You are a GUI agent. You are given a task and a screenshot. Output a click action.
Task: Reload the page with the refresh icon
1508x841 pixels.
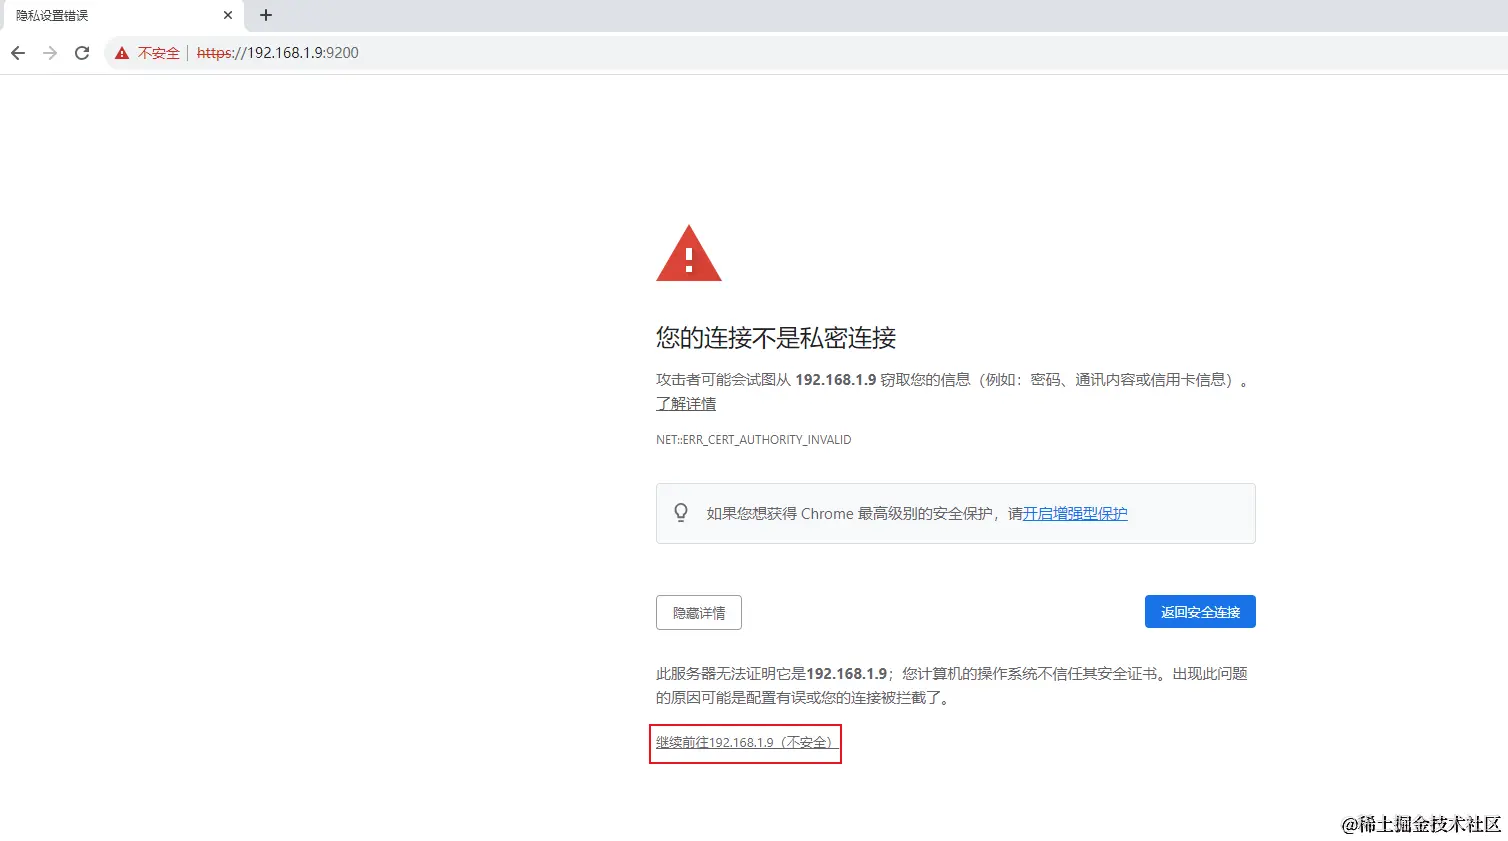(82, 53)
